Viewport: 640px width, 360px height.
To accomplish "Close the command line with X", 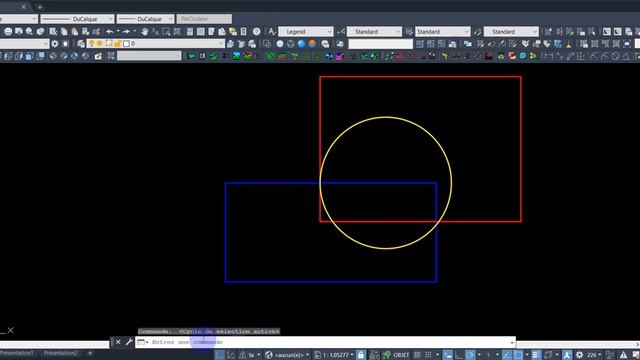I will 118,342.
